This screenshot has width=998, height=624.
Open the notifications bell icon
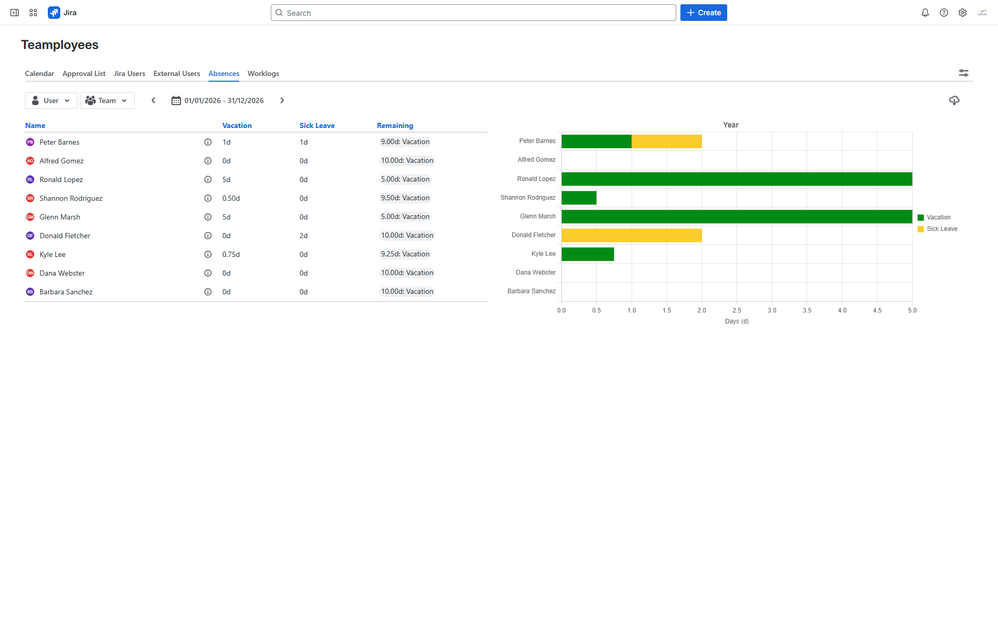point(925,13)
